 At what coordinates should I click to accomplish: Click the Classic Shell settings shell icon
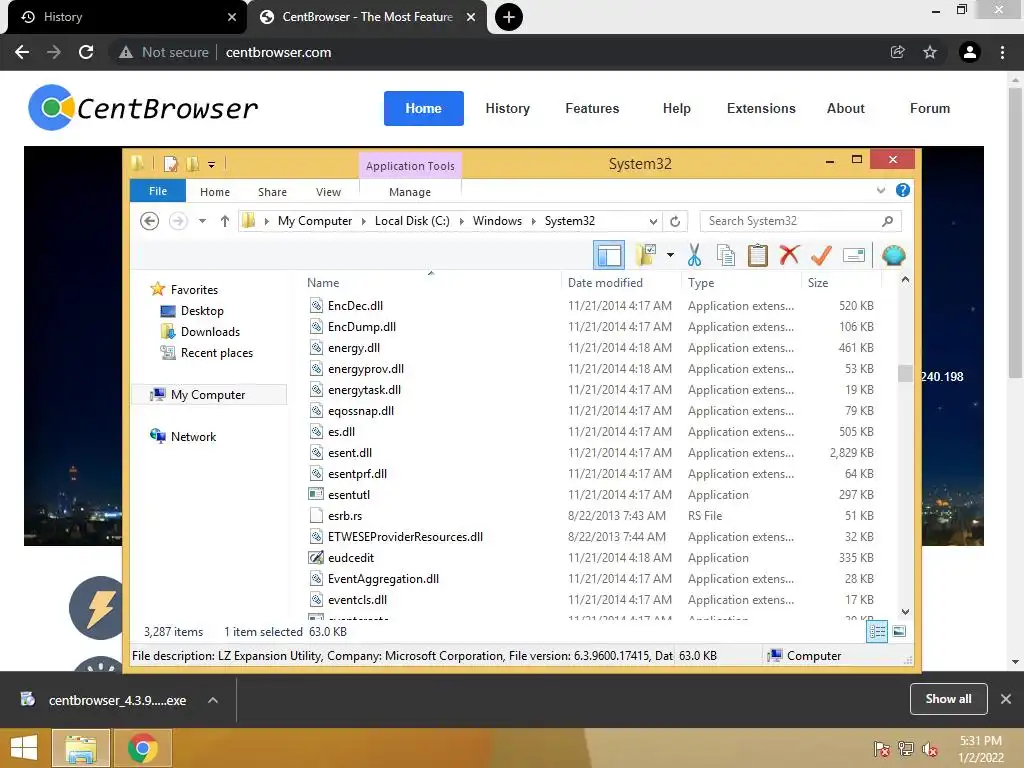click(x=893, y=255)
